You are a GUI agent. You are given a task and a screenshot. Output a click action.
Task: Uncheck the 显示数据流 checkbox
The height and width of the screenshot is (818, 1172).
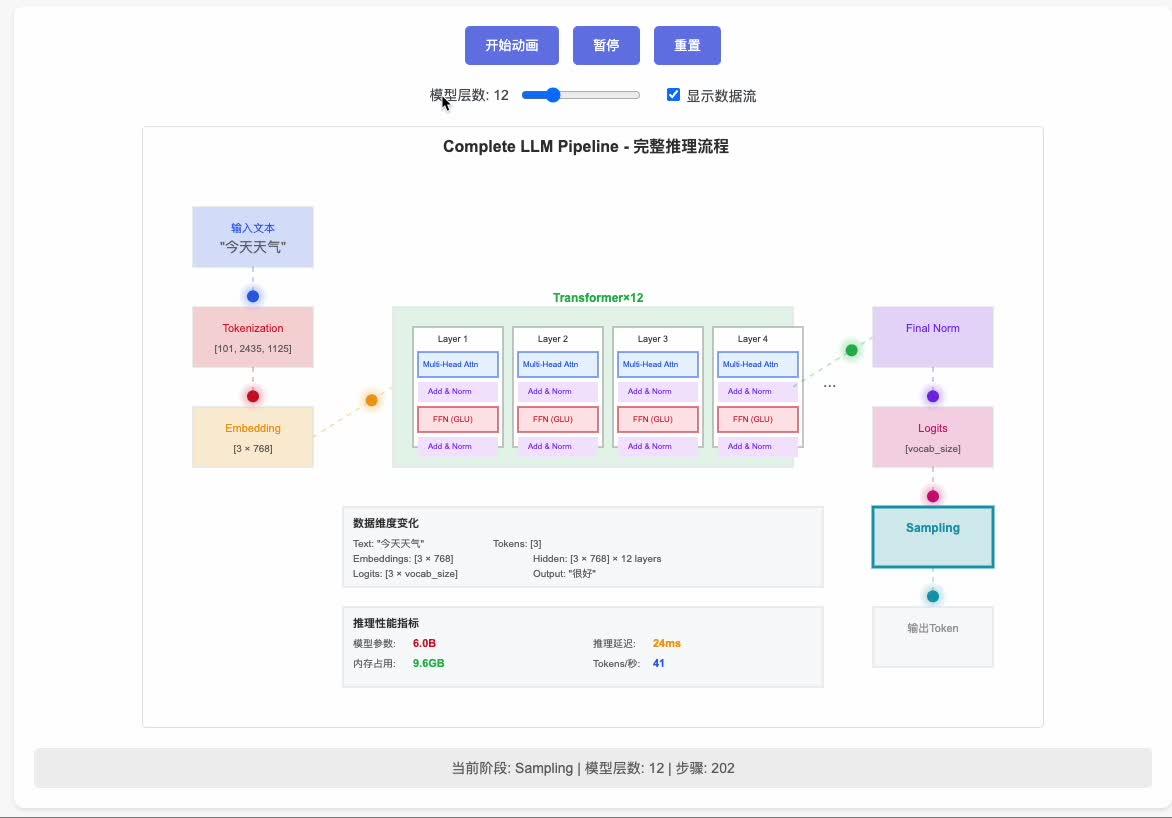(x=673, y=95)
